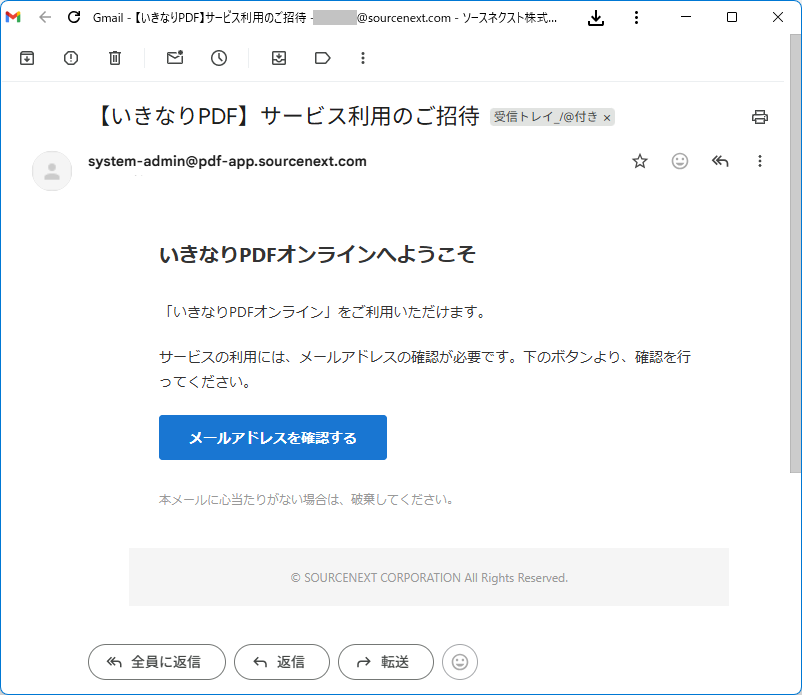The image size is (802, 695).
Task: Archive this email using the toolbar
Action: click(x=27, y=58)
